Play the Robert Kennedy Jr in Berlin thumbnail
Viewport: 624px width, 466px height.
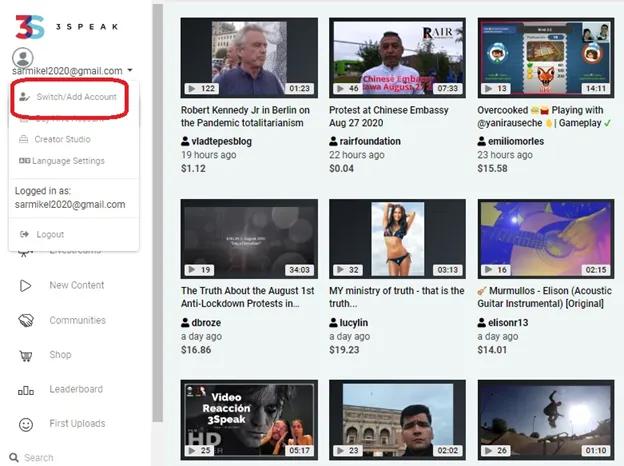point(249,58)
